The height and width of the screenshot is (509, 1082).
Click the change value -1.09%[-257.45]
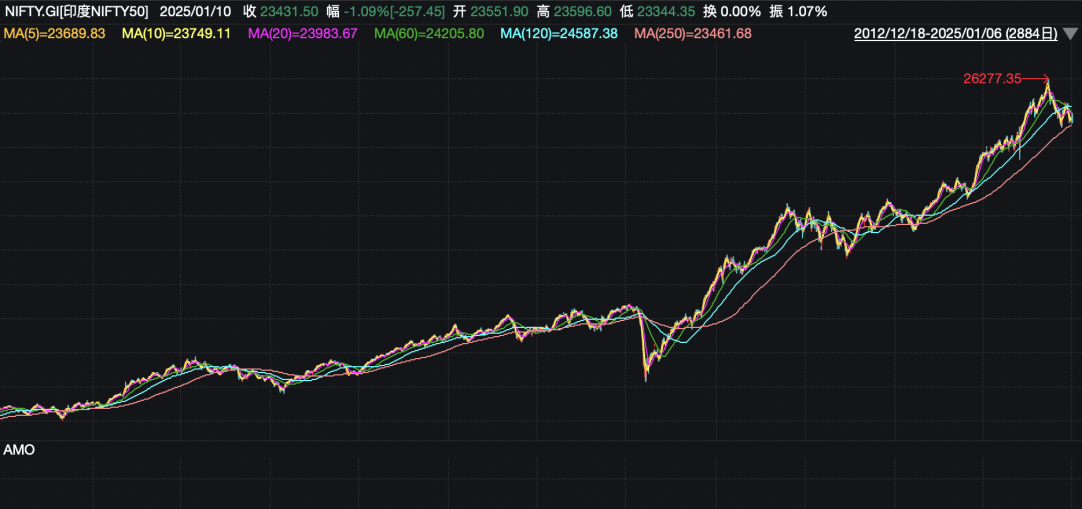[393, 12]
